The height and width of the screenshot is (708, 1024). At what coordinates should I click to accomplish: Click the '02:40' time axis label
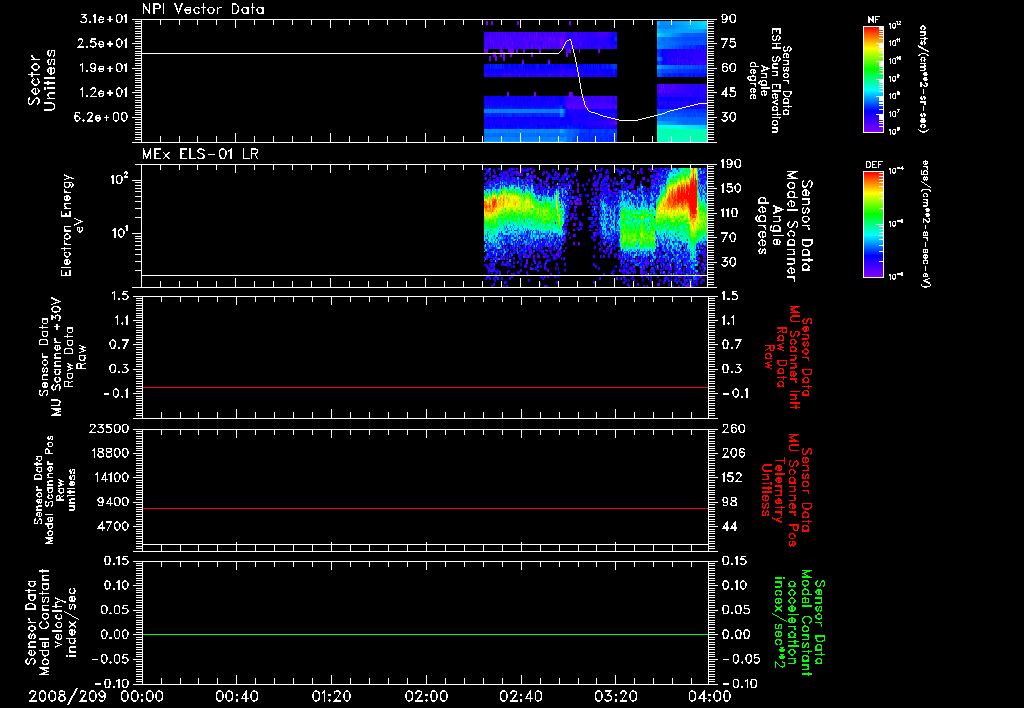coord(520,696)
